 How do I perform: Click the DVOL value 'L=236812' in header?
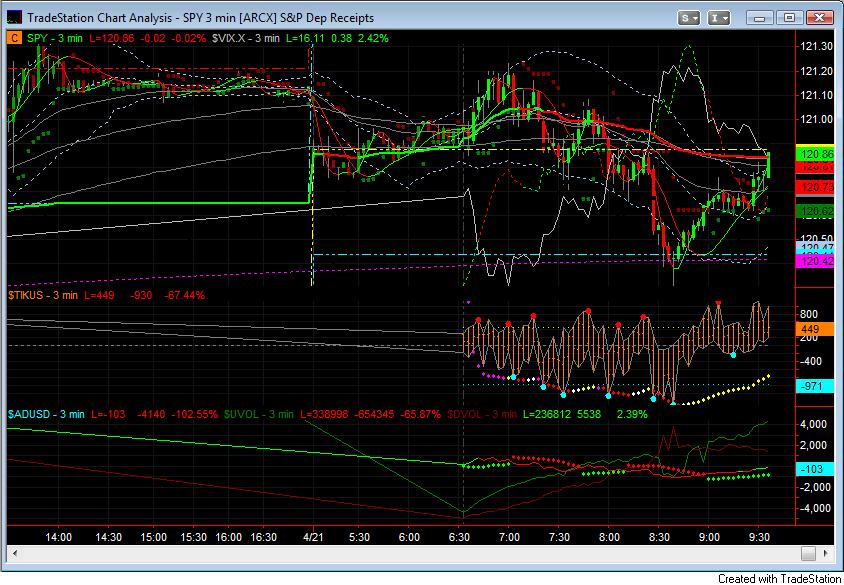point(547,414)
